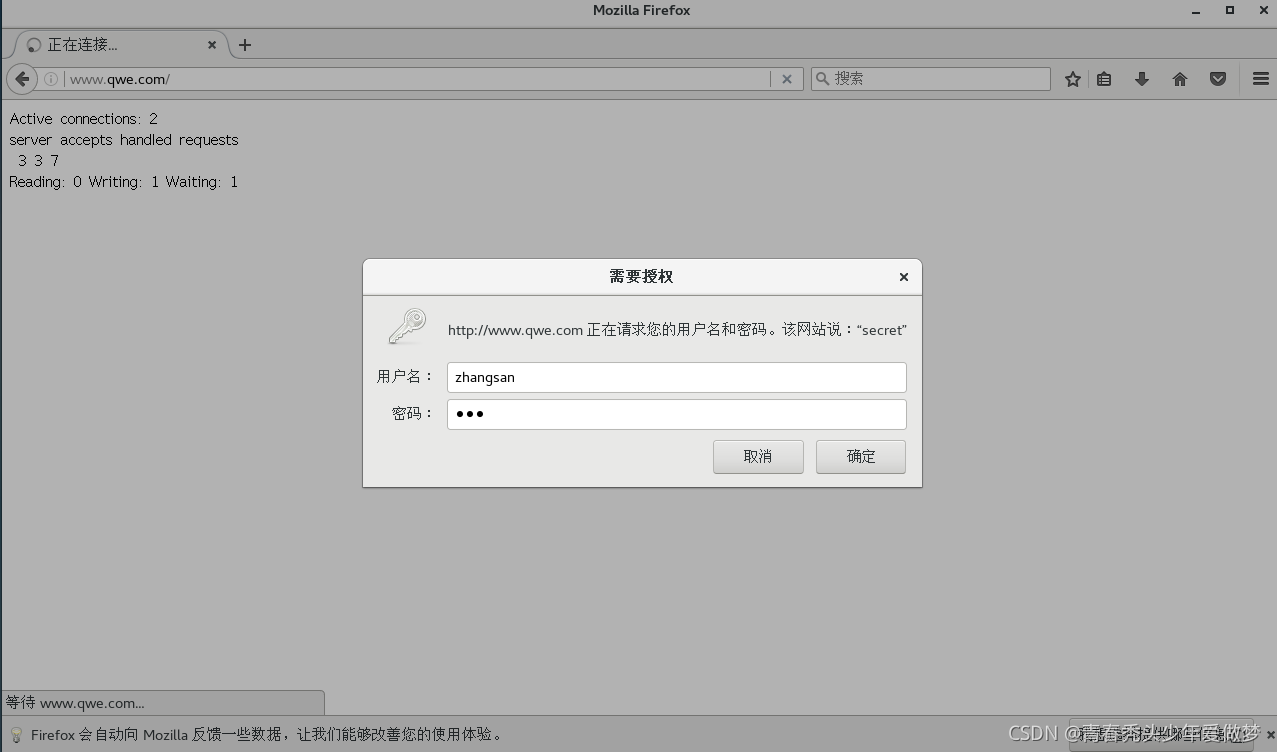Image resolution: width=1277 pixels, height=752 pixels.
Task: Clear the address bar with the X icon
Action: click(x=787, y=78)
